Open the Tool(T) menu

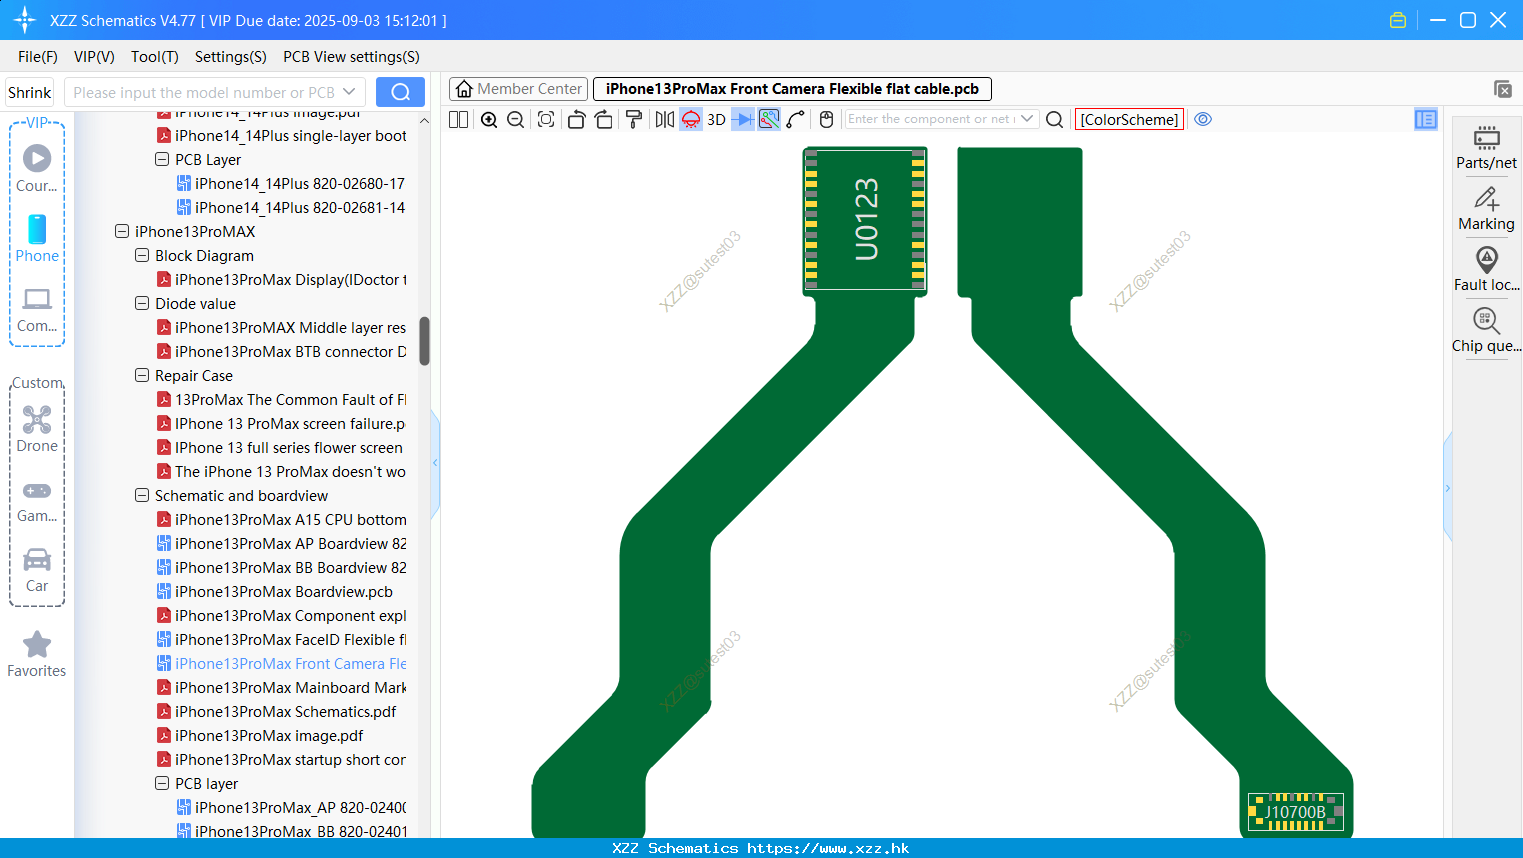[x=155, y=57]
